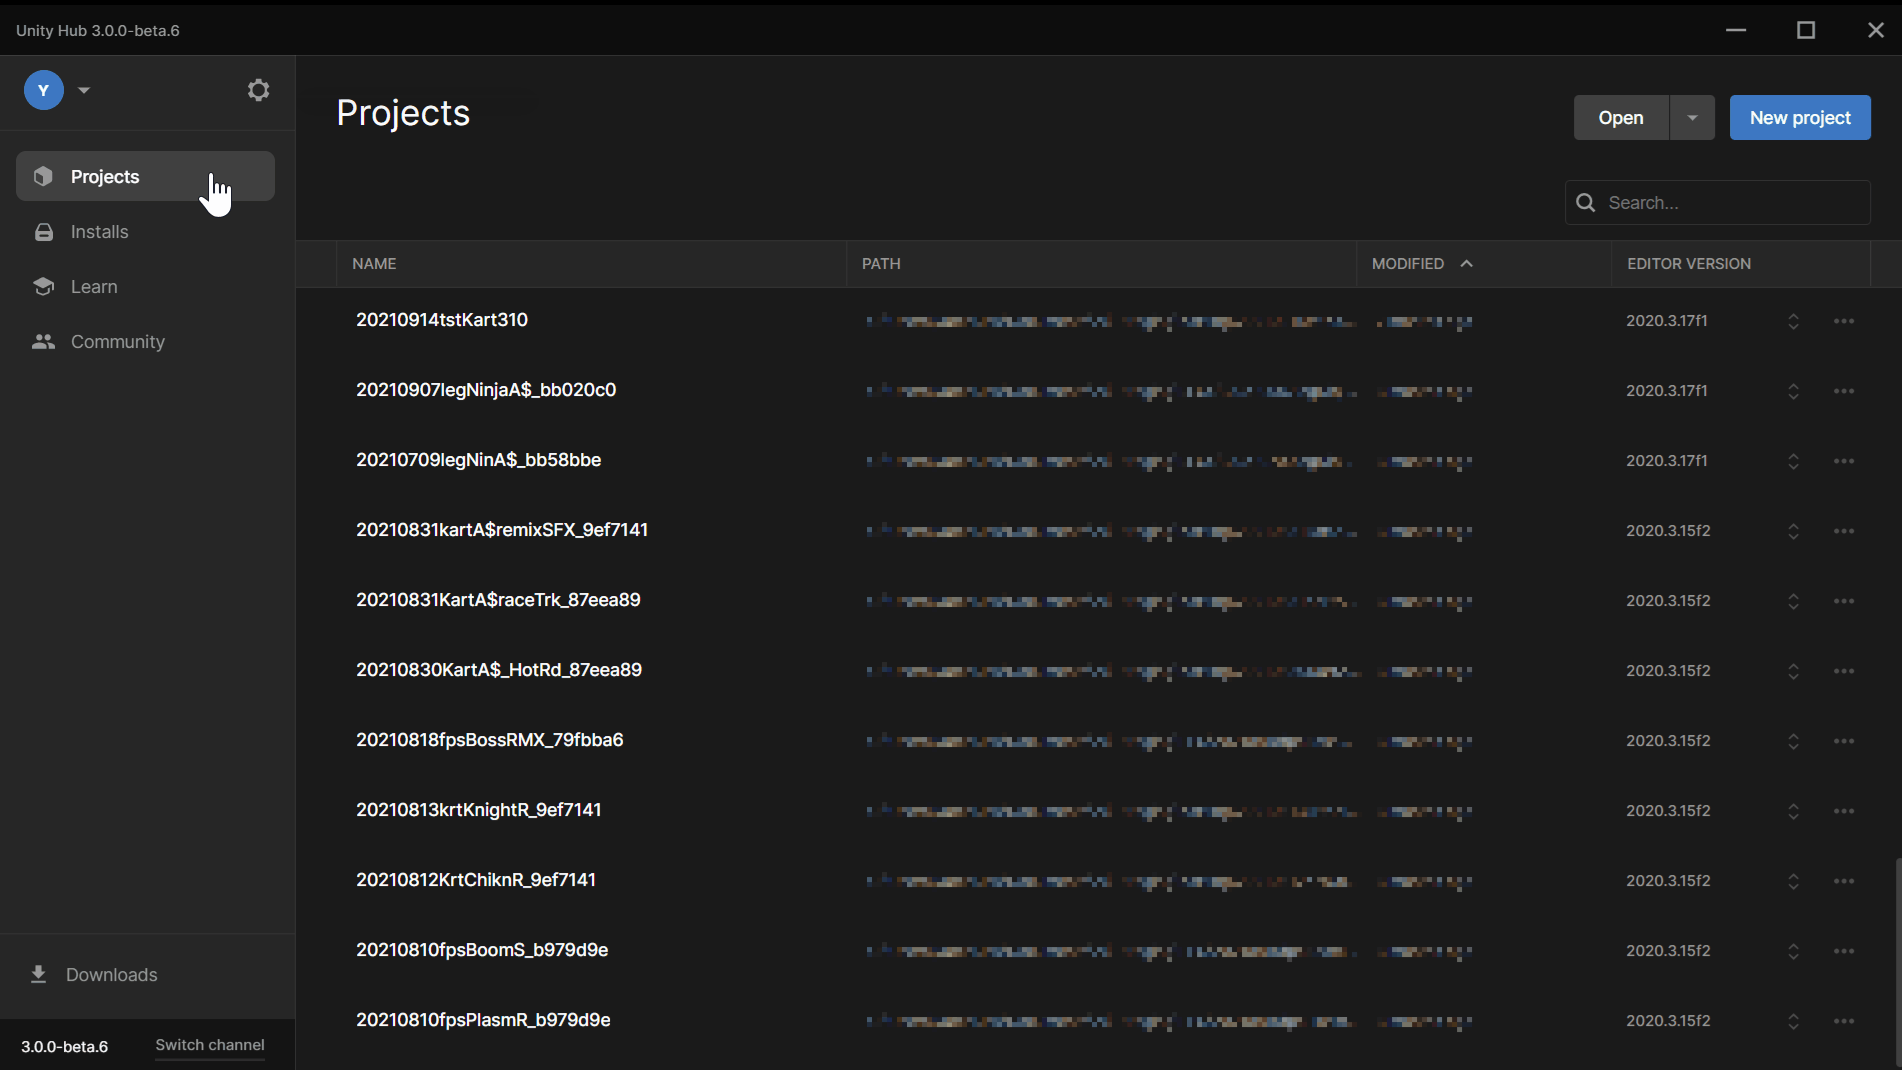The height and width of the screenshot is (1070, 1902).
Task: Open project 20210831kartA$remixSFX_9ef7141
Action: point(502,530)
